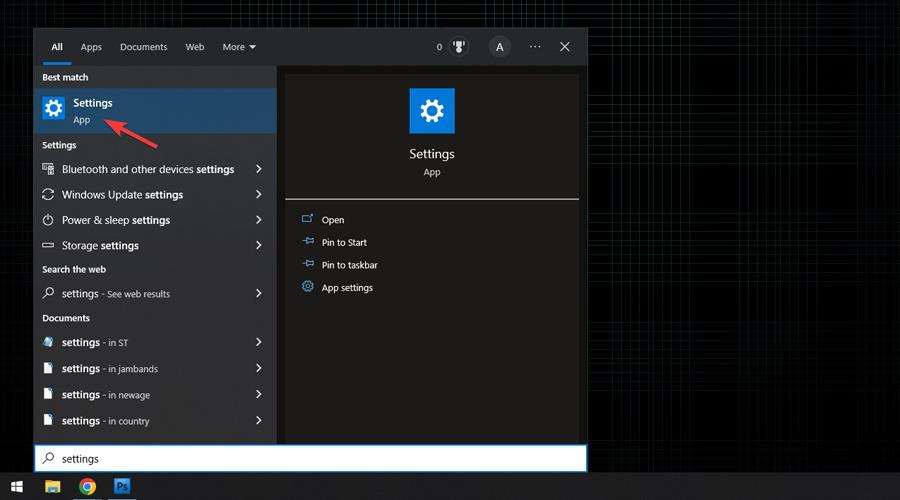Open Windows Update settings result
This screenshot has height=500, width=900.
(155, 195)
